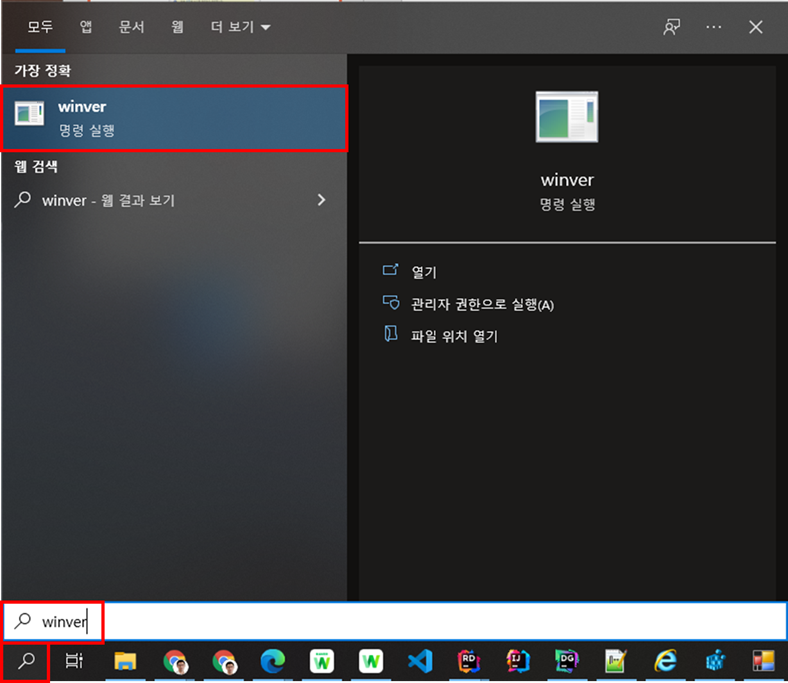Launch Microsoft Edge from the taskbar
This screenshot has width=788, height=683.
point(273,661)
